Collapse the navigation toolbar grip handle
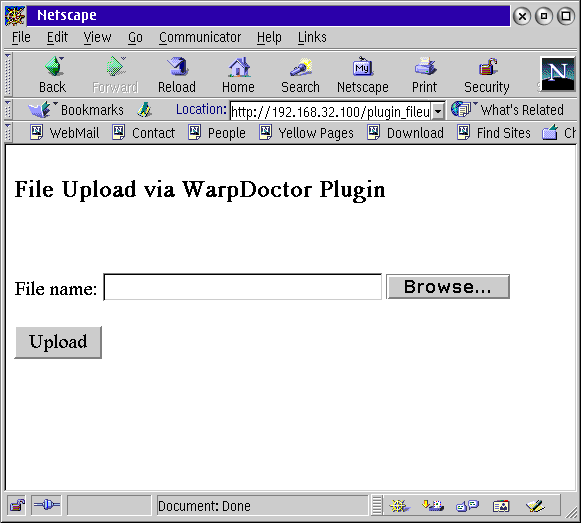 pos(7,75)
